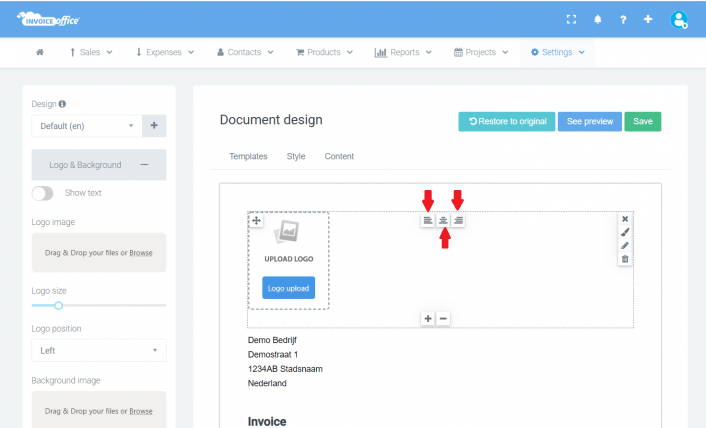Click the move handle on logo block
Viewport: 706px width, 428px height.
(x=256, y=221)
